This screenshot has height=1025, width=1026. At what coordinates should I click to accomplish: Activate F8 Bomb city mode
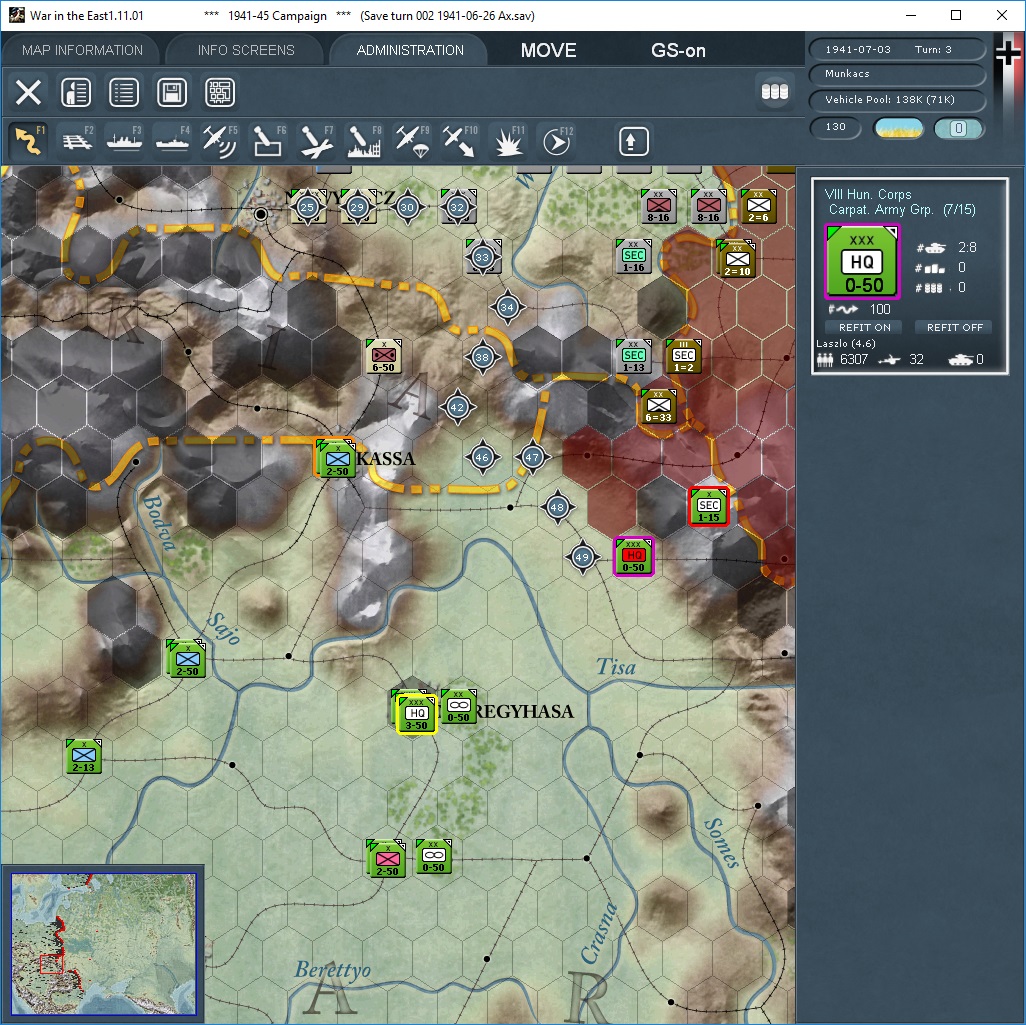click(364, 141)
